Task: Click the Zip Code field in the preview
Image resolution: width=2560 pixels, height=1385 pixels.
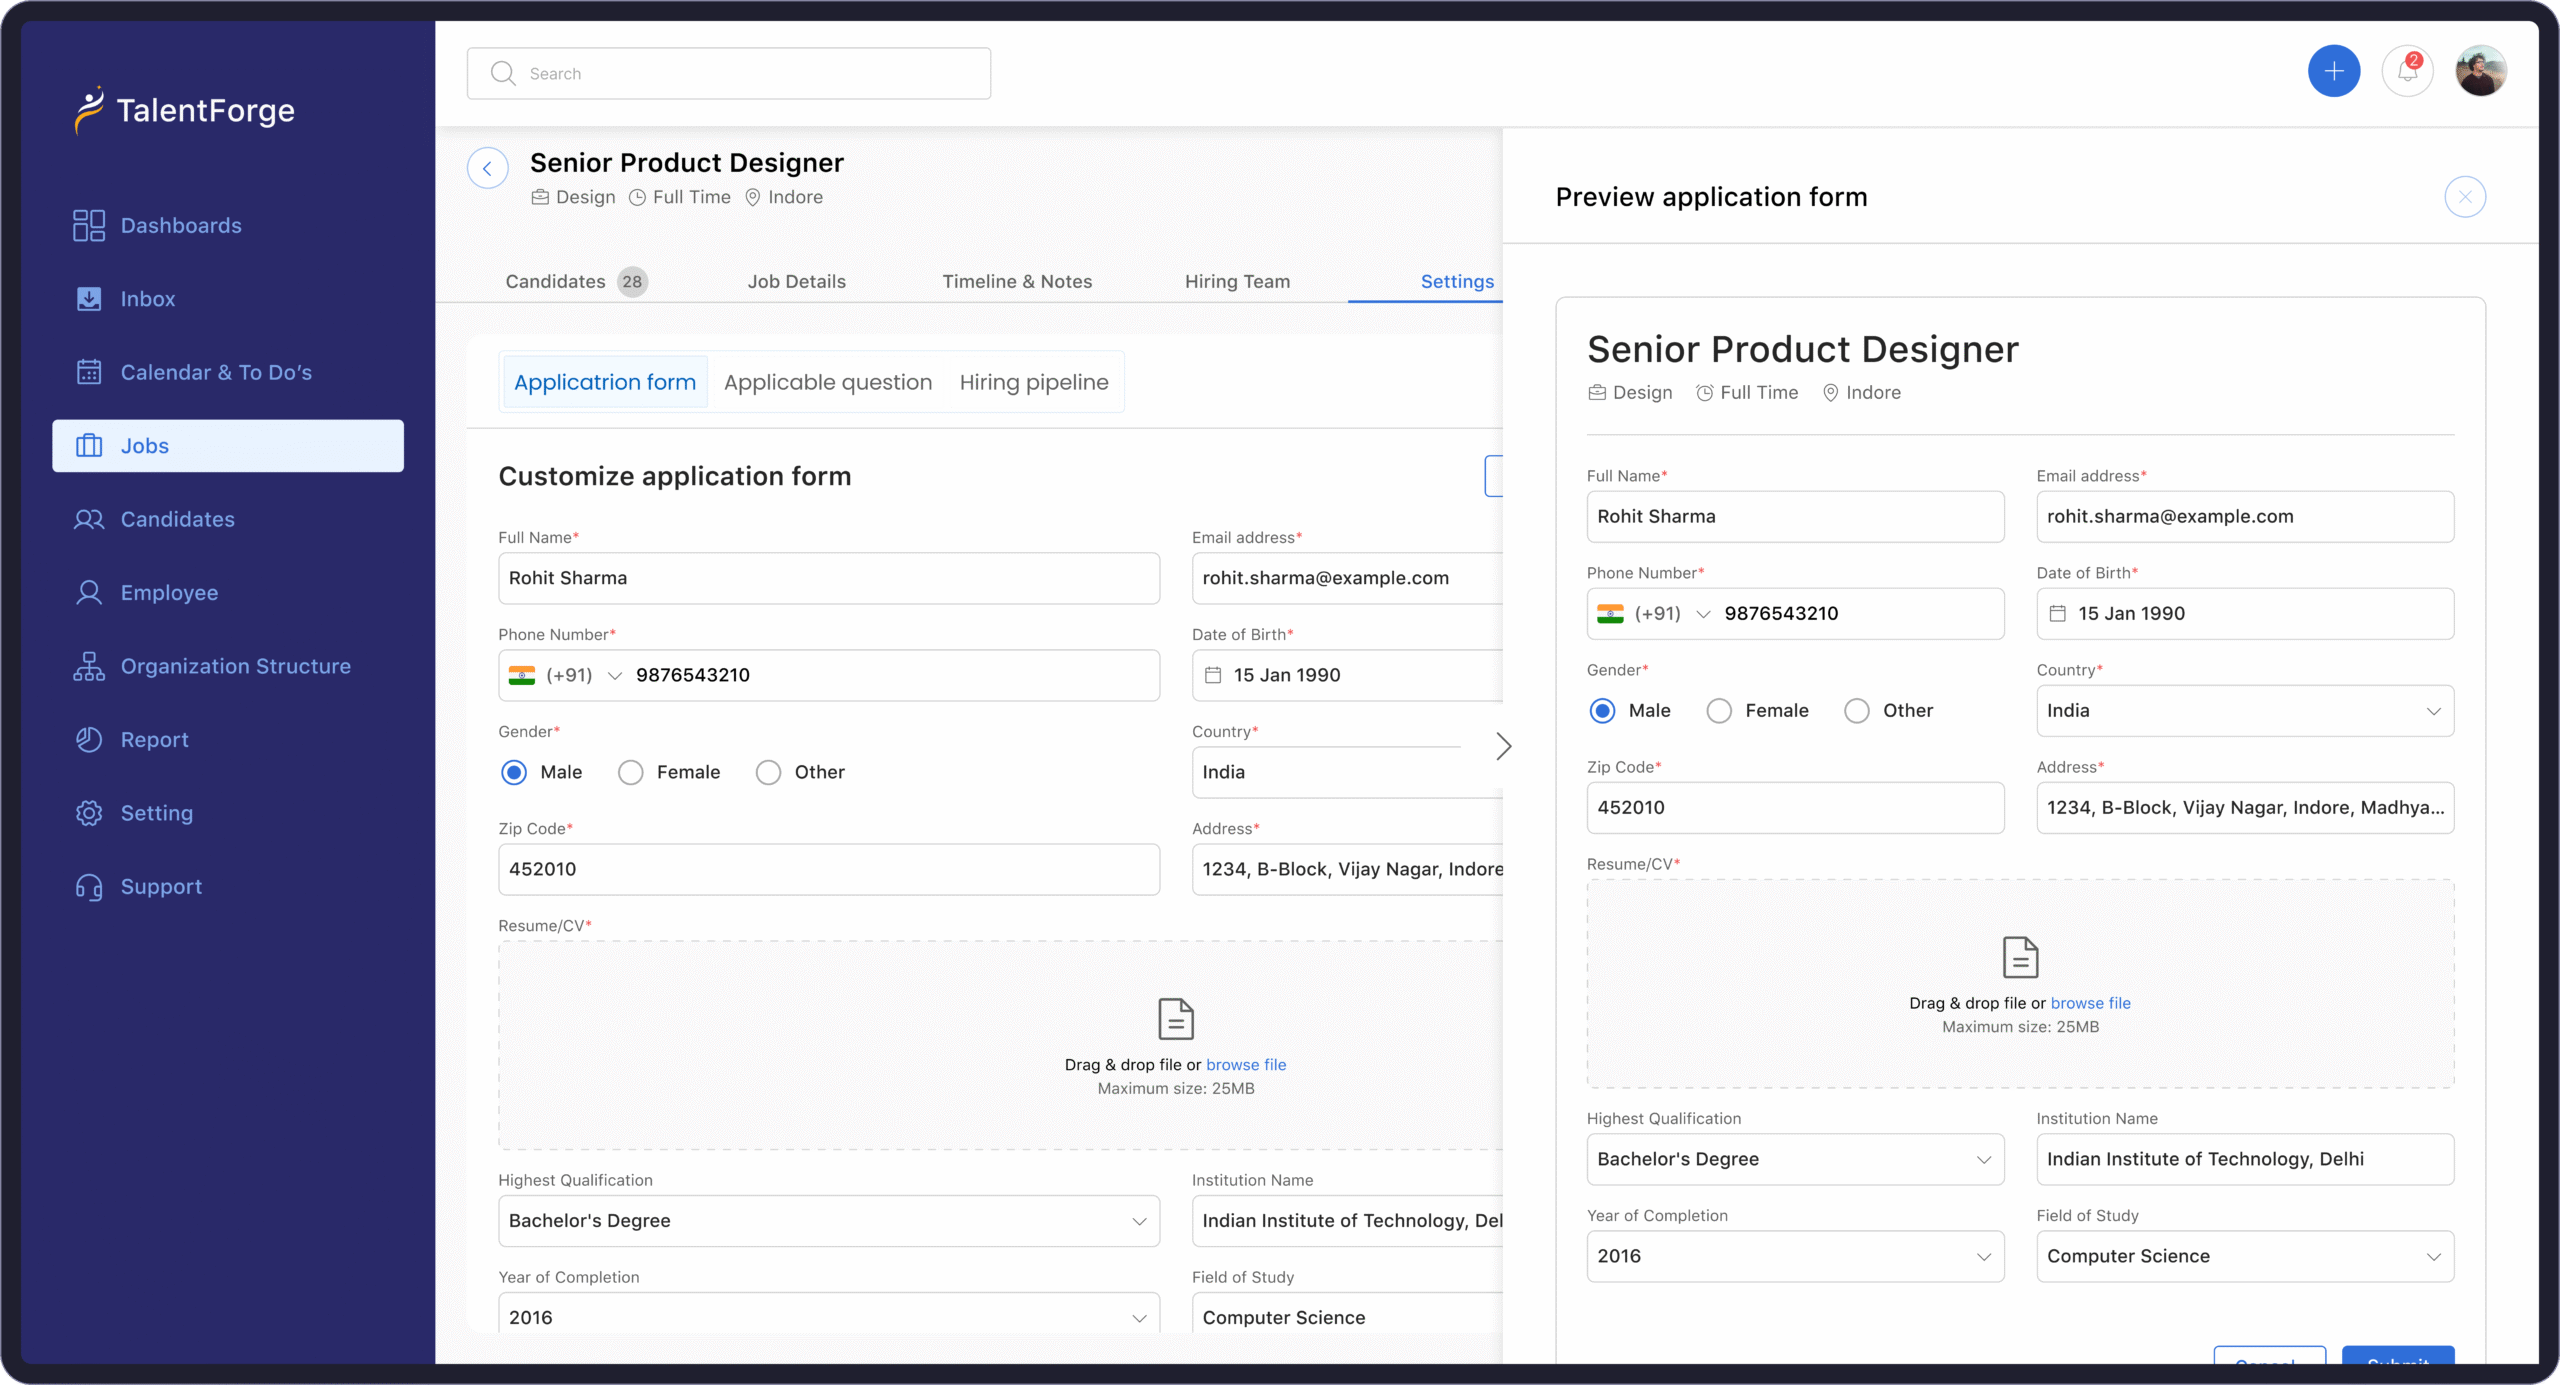Action: [x=1795, y=808]
